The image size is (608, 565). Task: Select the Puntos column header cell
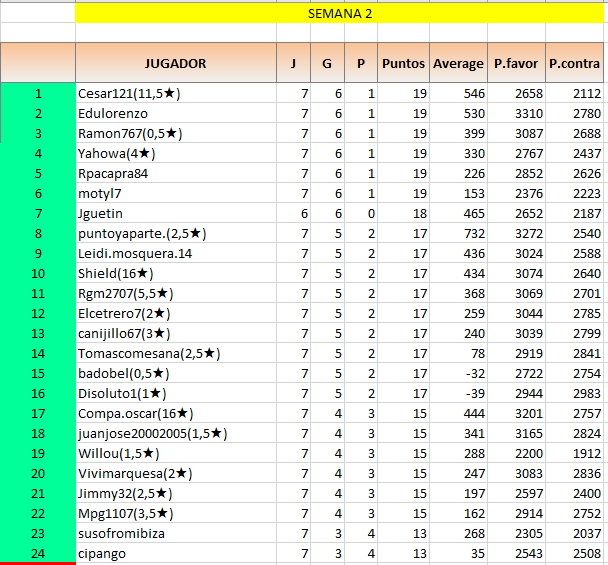coord(403,63)
